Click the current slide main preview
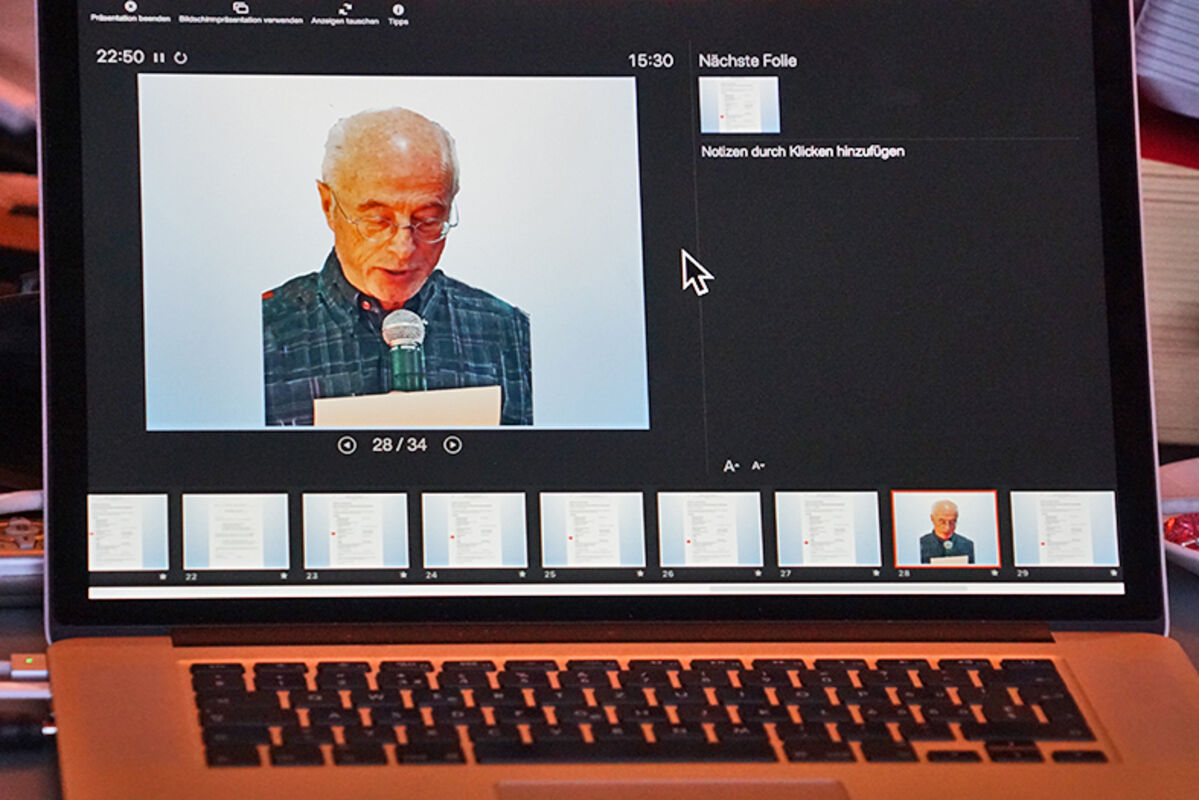This screenshot has height=800, width=1199. (393, 252)
